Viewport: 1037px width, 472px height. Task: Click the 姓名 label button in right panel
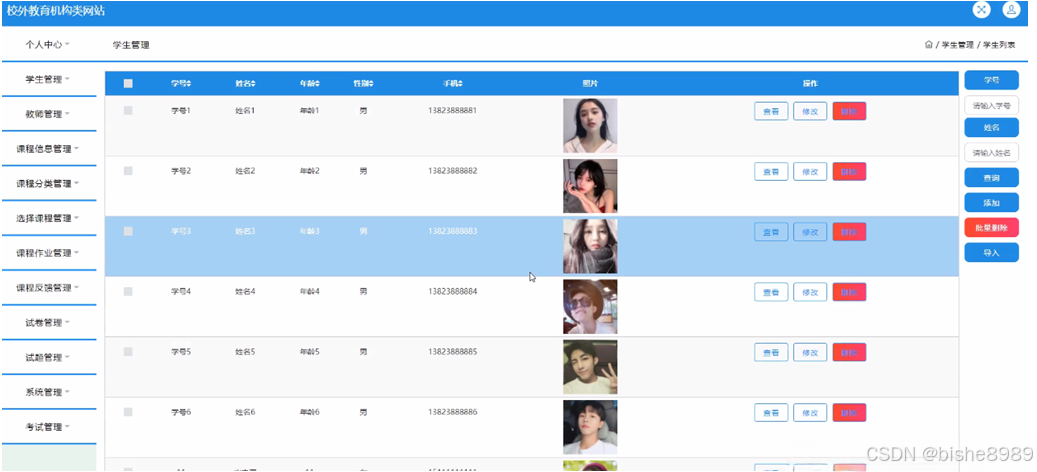click(991, 128)
